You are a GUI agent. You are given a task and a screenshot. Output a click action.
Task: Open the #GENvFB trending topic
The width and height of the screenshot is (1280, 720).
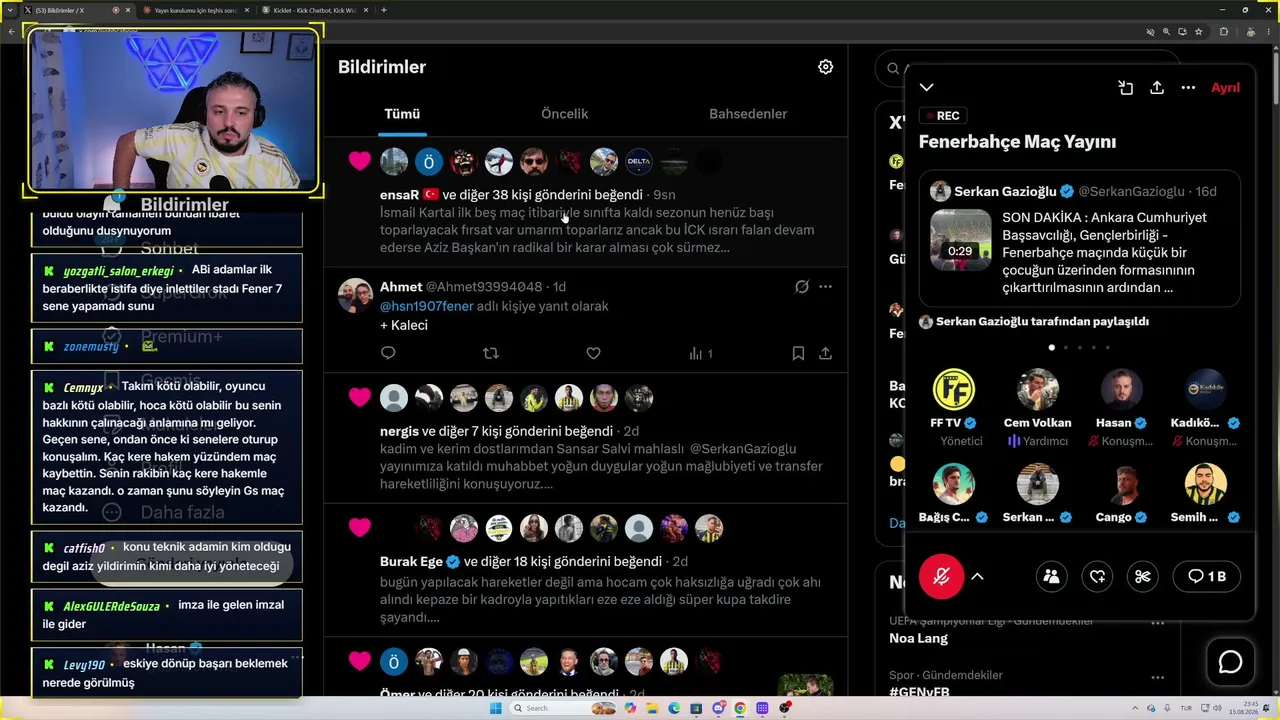(x=919, y=692)
